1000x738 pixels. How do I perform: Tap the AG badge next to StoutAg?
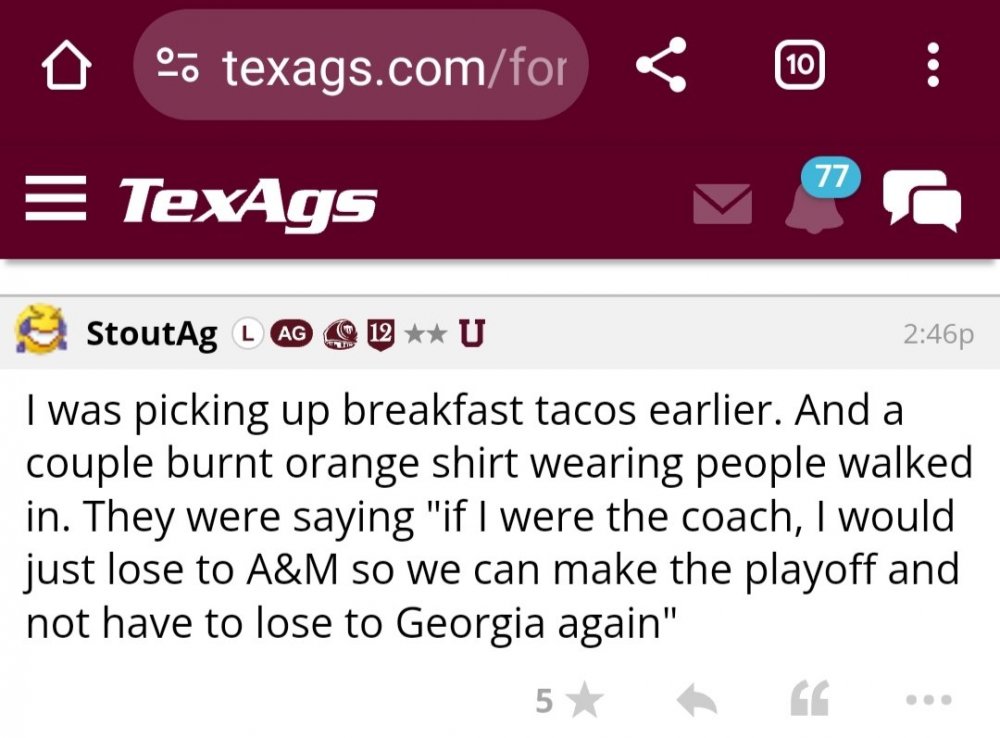click(293, 335)
